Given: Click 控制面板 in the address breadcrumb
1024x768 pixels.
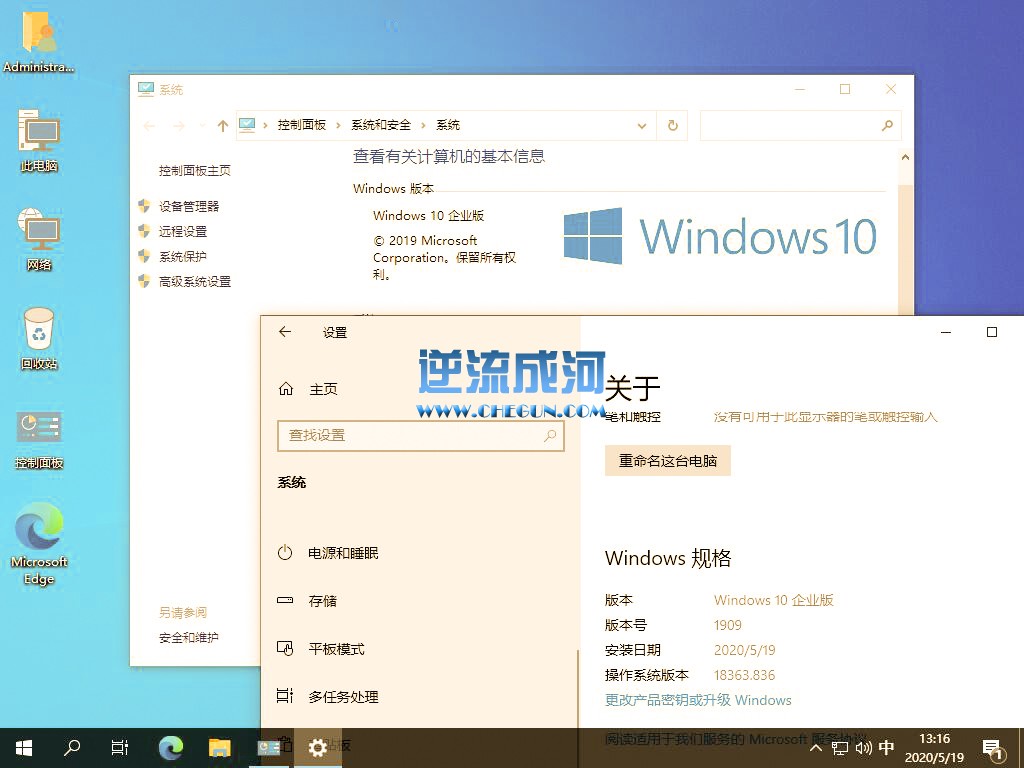Looking at the screenshot, I should (301, 125).
